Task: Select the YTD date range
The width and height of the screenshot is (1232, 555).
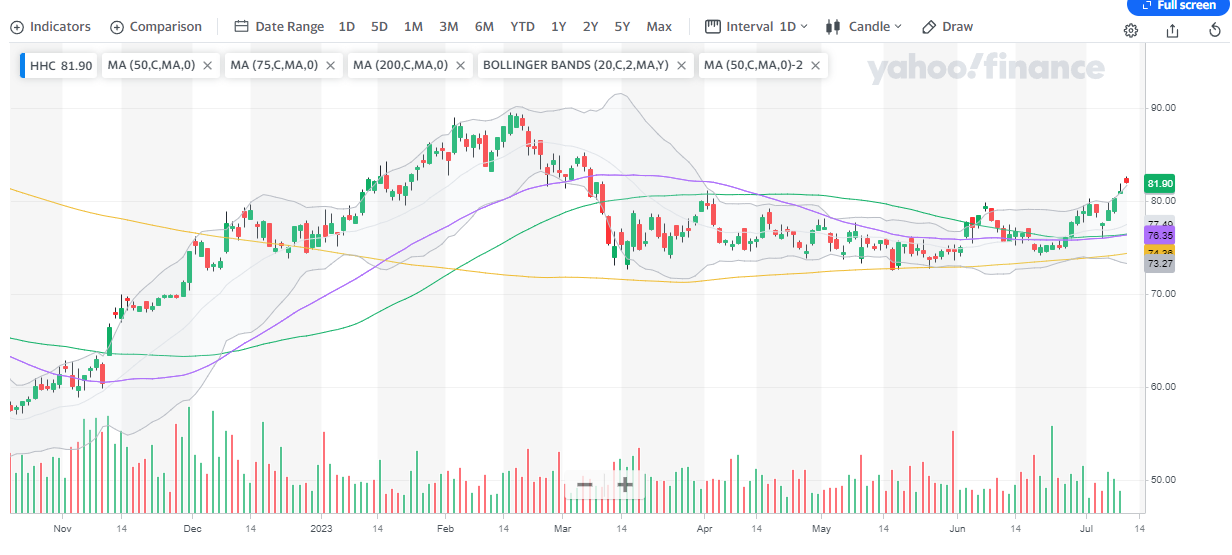Action: pos(522,27)
